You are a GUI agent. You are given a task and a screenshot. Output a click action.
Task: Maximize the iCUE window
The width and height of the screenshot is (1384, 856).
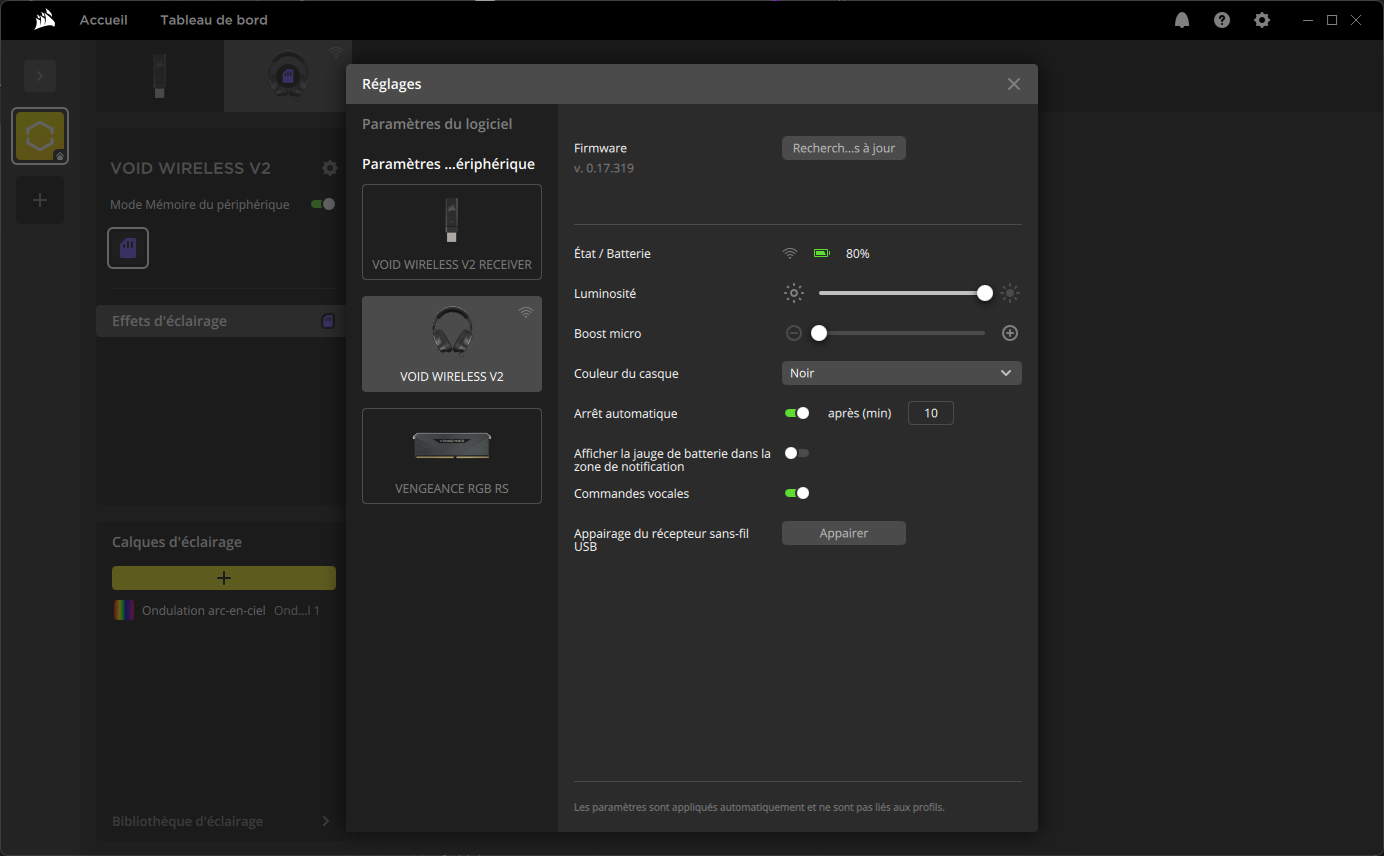1332,20
